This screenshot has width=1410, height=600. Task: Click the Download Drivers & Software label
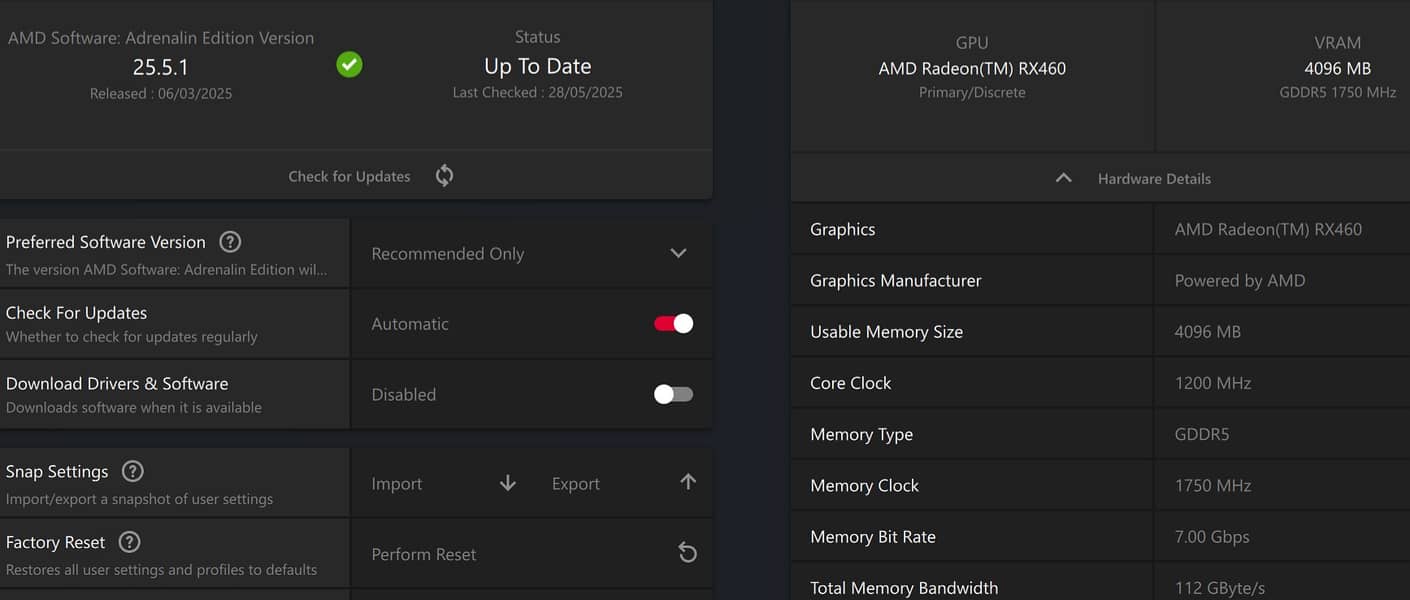click(x=117, y=384)
